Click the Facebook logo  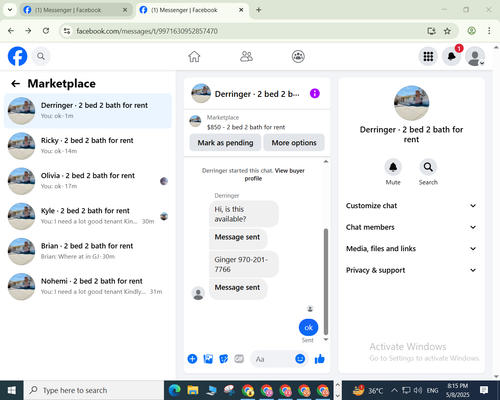(17, 56)
